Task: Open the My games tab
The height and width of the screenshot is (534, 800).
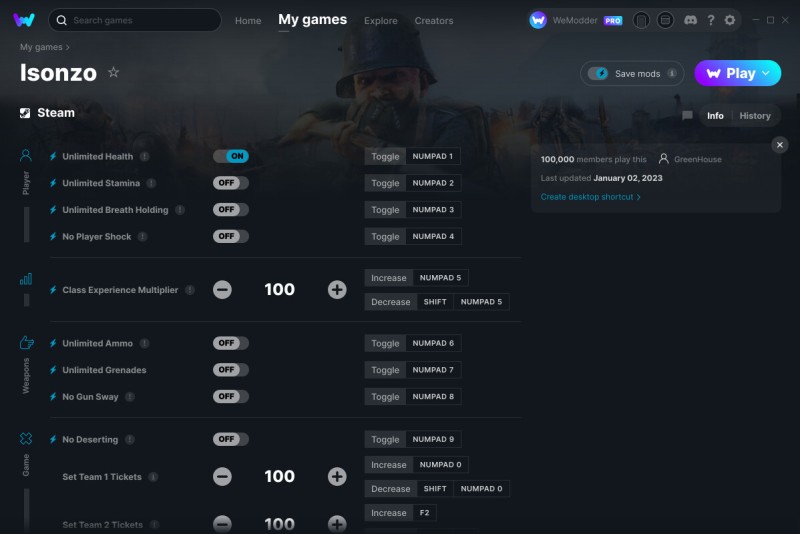Action: click(x=312, y=19)
